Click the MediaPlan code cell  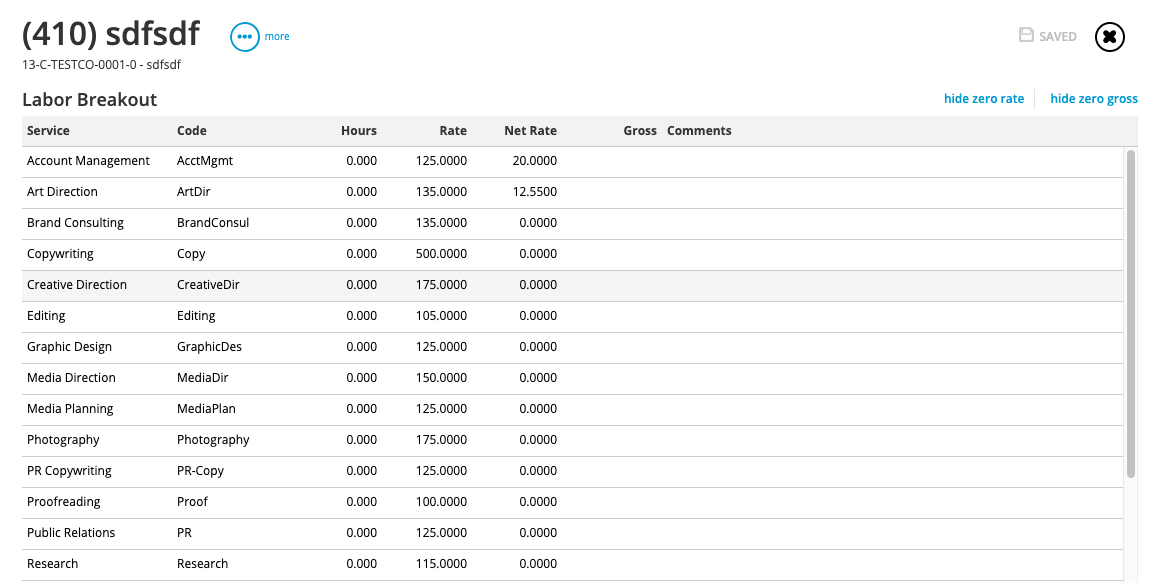point(206,409)
